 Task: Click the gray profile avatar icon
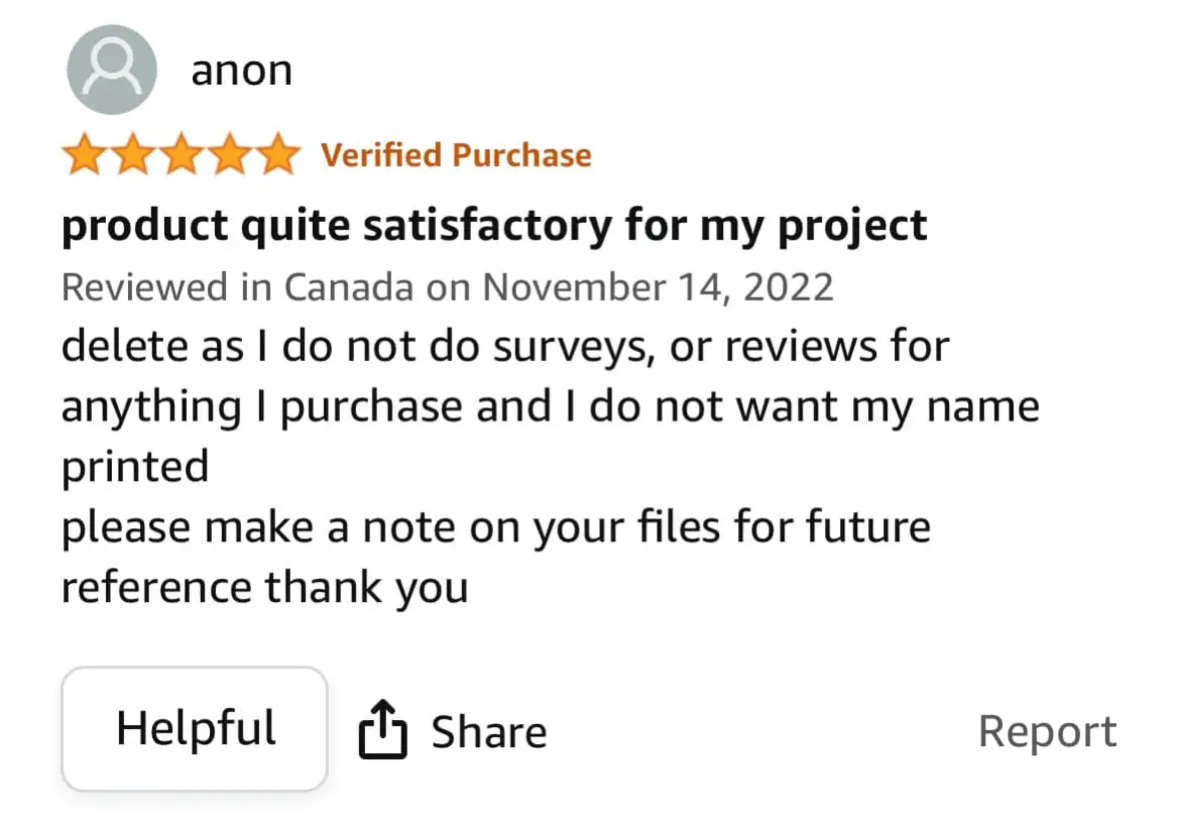coord(112,69)
